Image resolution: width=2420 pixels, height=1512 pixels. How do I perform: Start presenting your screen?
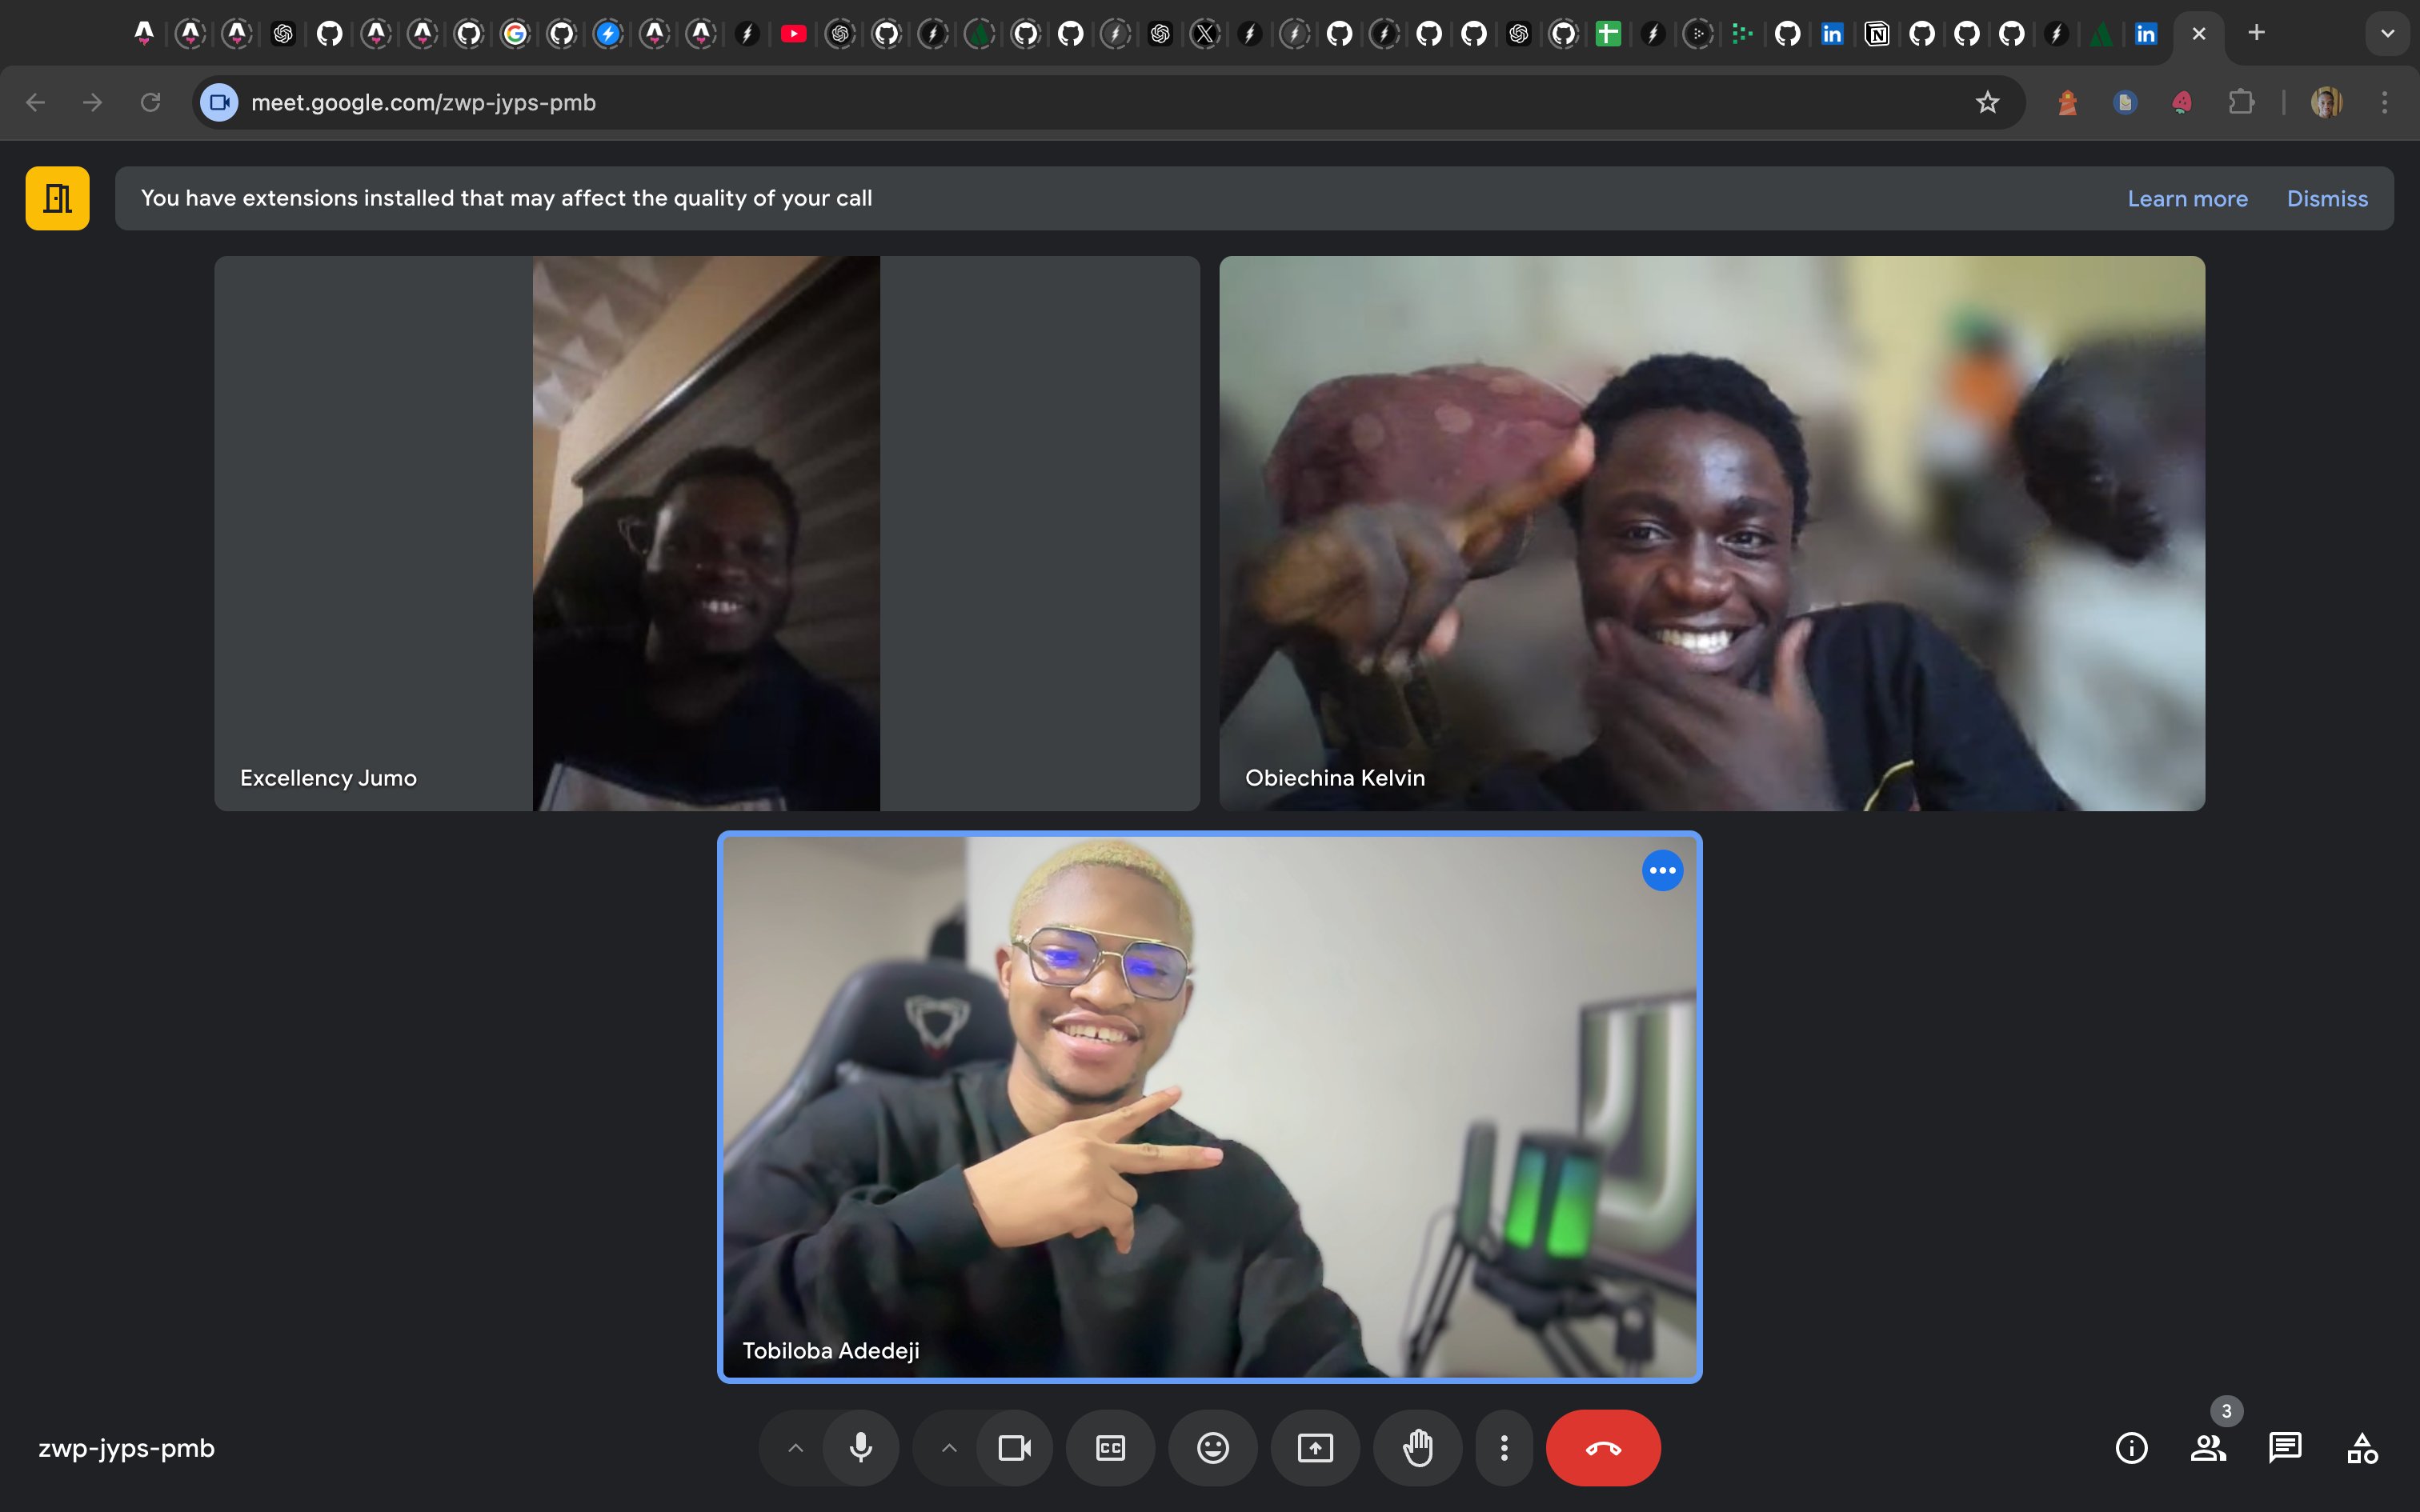pyautogui.click(x=1315, y=1447)
